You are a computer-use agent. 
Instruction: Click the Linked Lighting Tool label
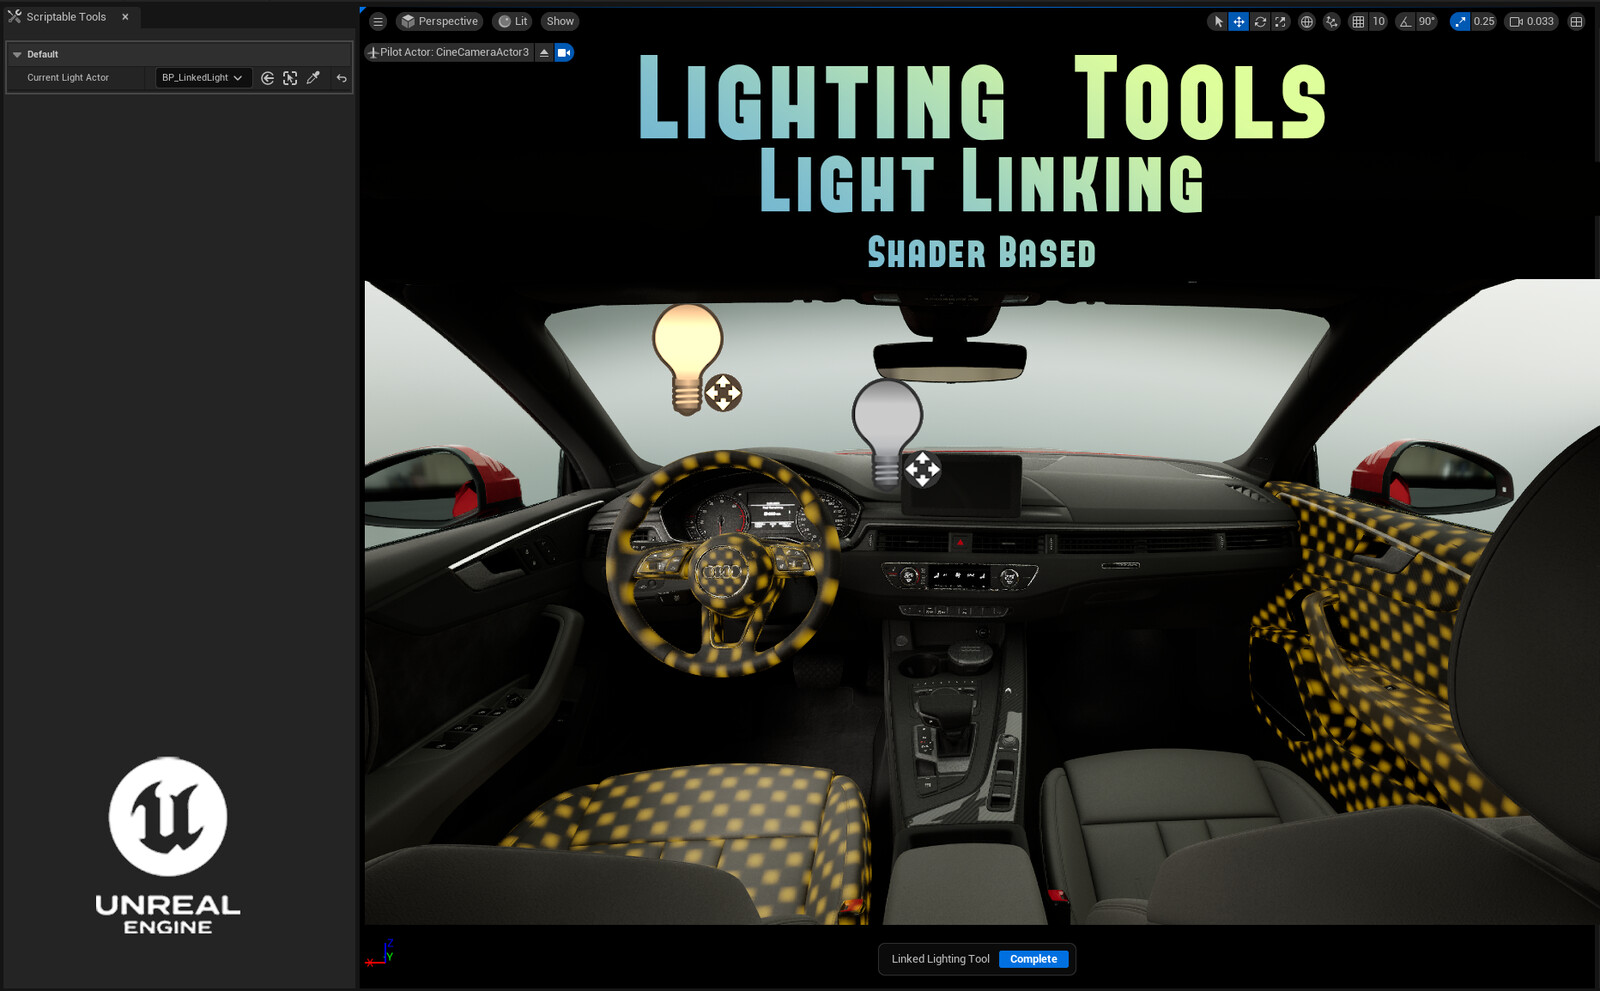pyautogui.click(x=940, y=959)
